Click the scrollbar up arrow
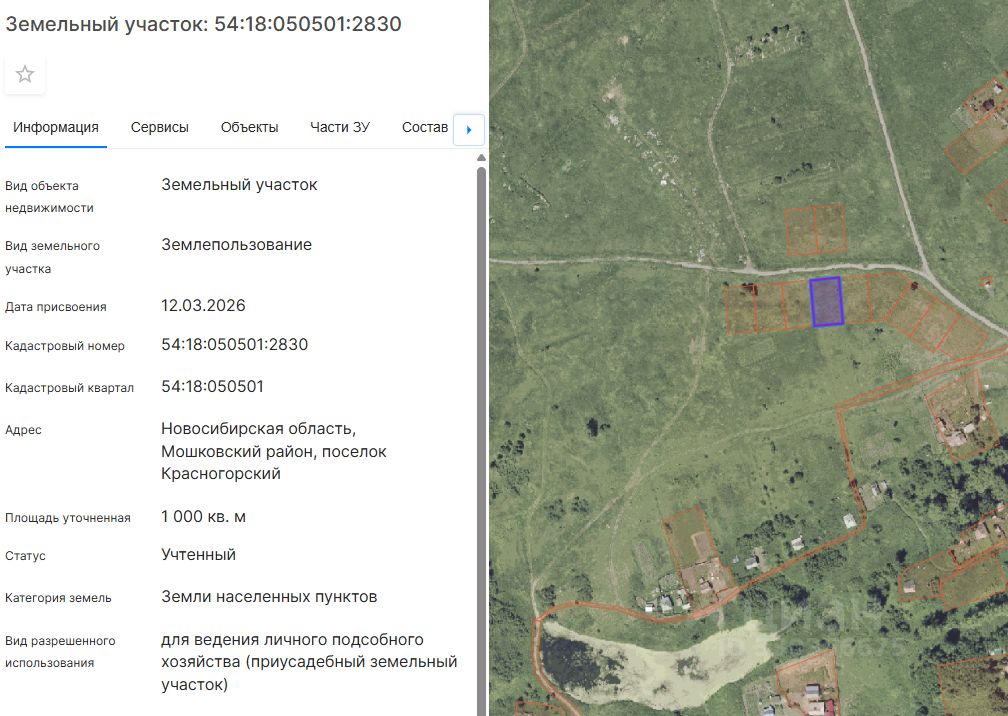 coord(482,157)
